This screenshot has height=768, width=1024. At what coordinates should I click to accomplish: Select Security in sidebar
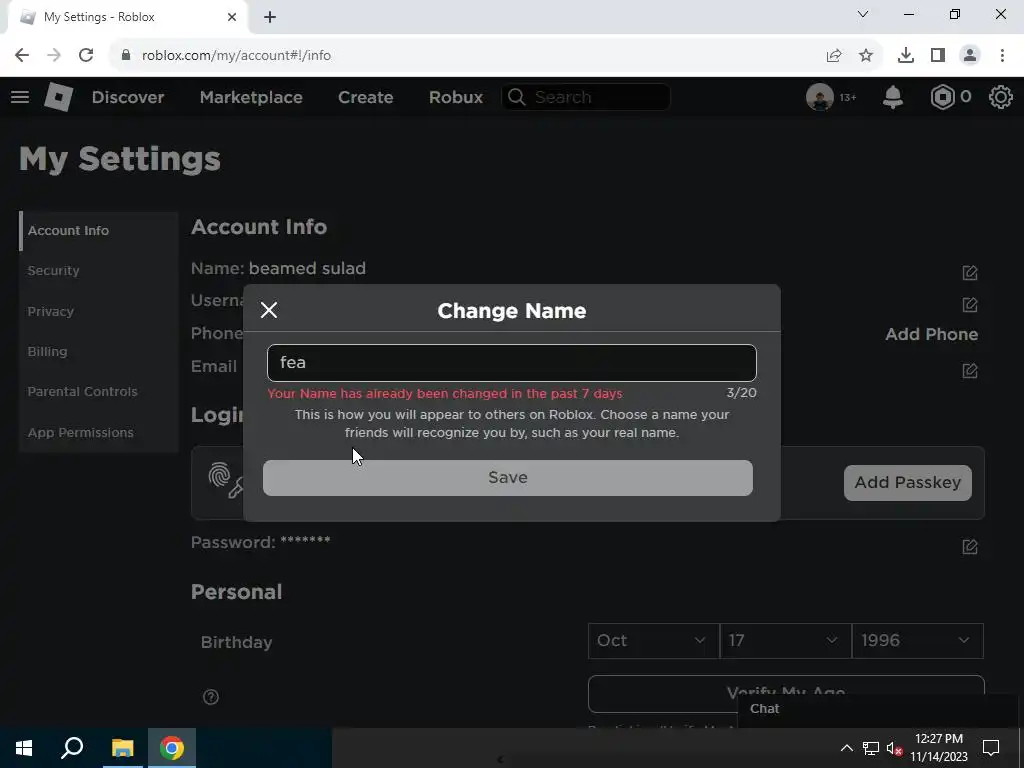[x=99, y=270]
